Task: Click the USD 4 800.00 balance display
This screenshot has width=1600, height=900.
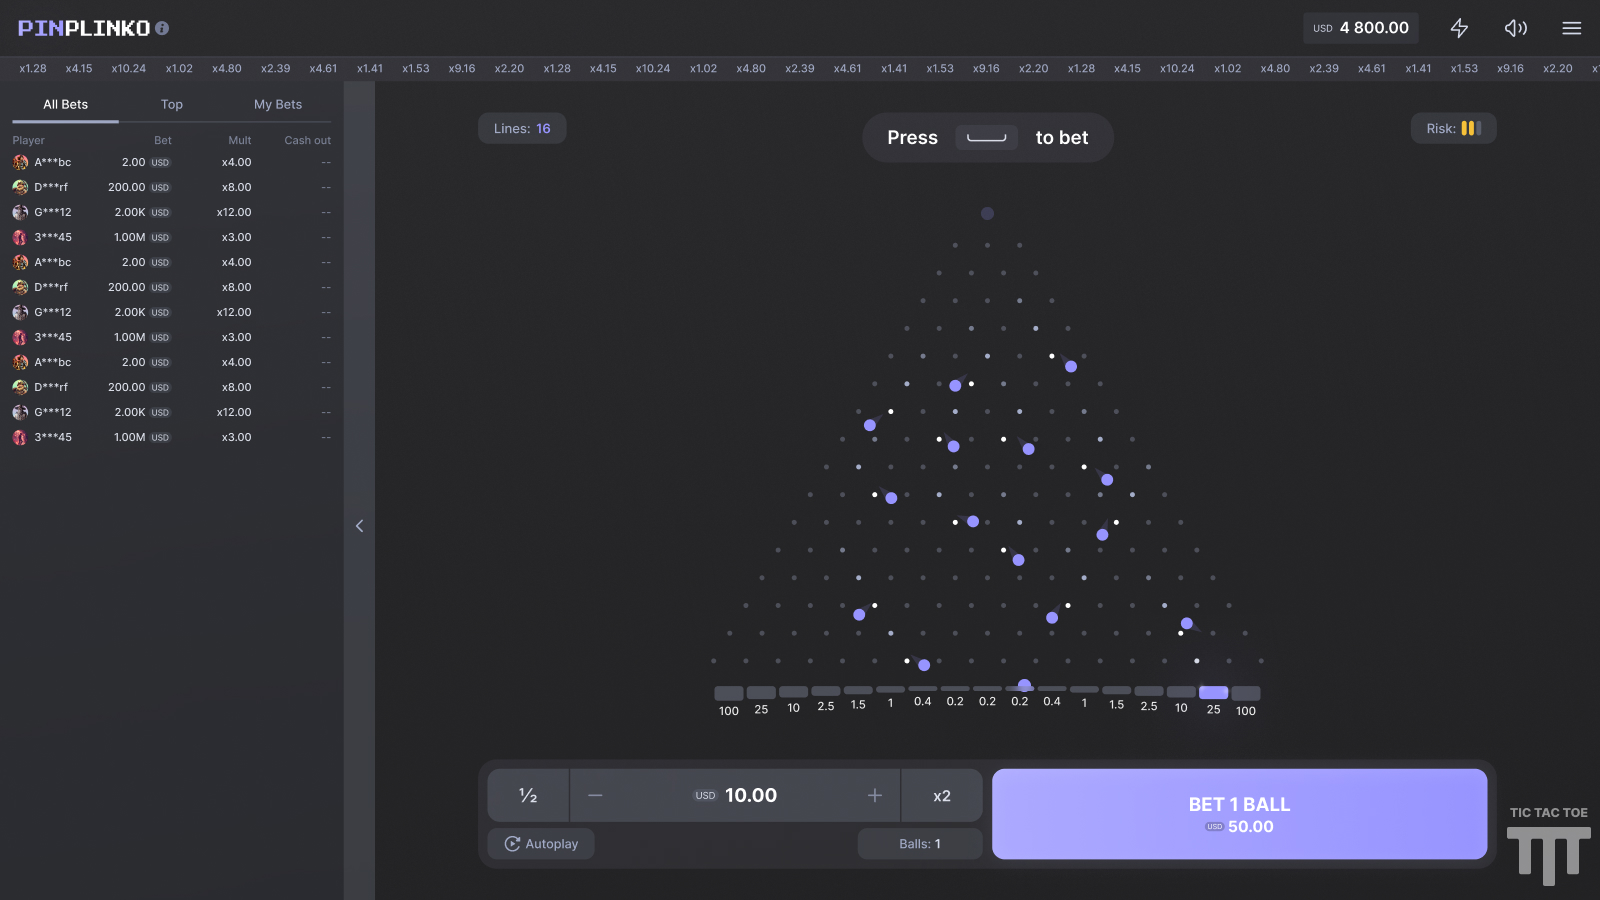Action: coord(1360,28)
